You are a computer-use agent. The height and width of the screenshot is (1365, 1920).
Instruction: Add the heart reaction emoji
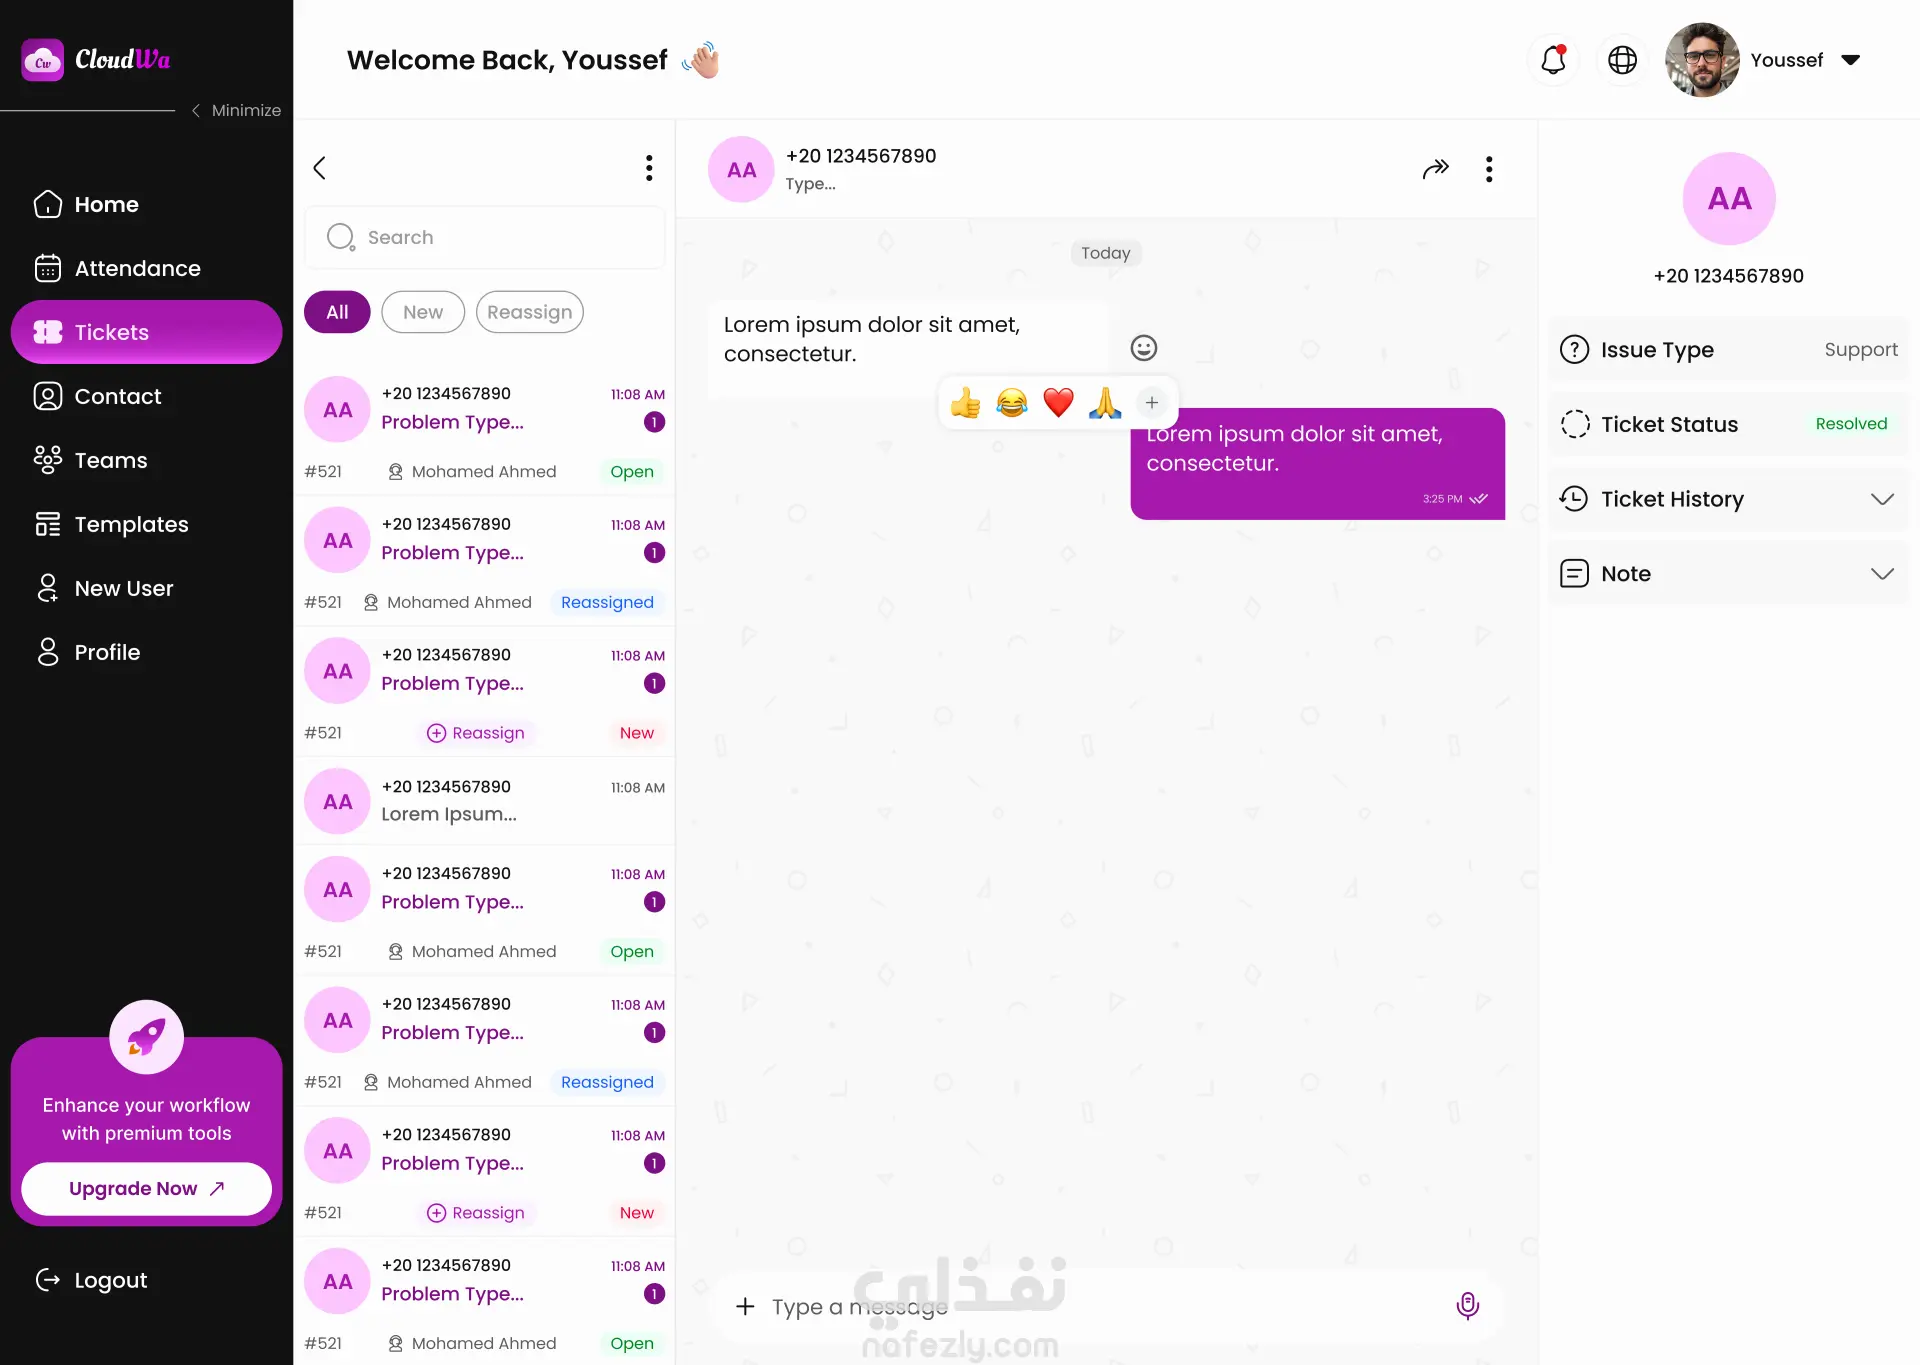coord(1058,403)
